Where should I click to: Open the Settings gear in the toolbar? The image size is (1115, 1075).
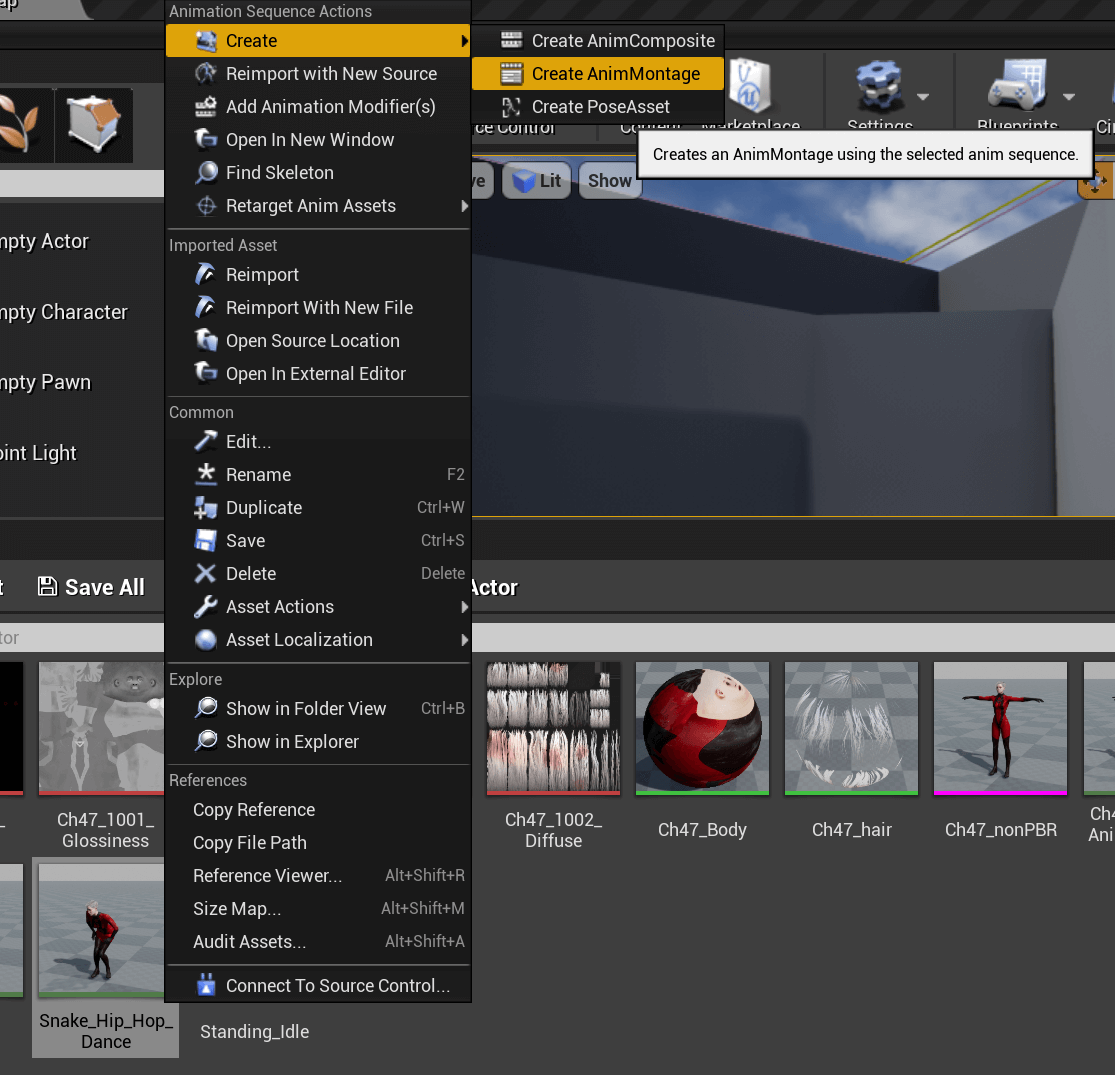coord(880,86)
